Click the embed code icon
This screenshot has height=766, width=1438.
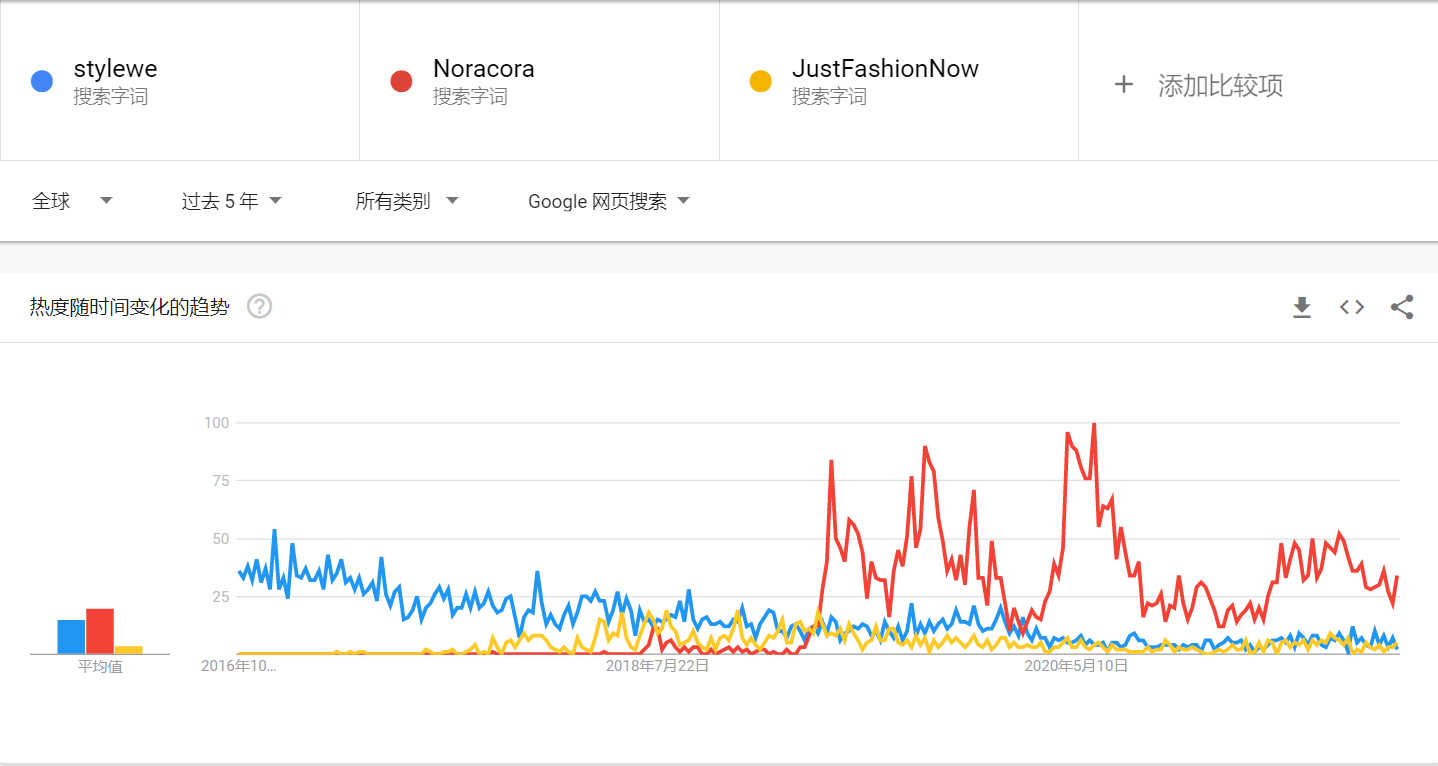click(x=1351, y=307)
